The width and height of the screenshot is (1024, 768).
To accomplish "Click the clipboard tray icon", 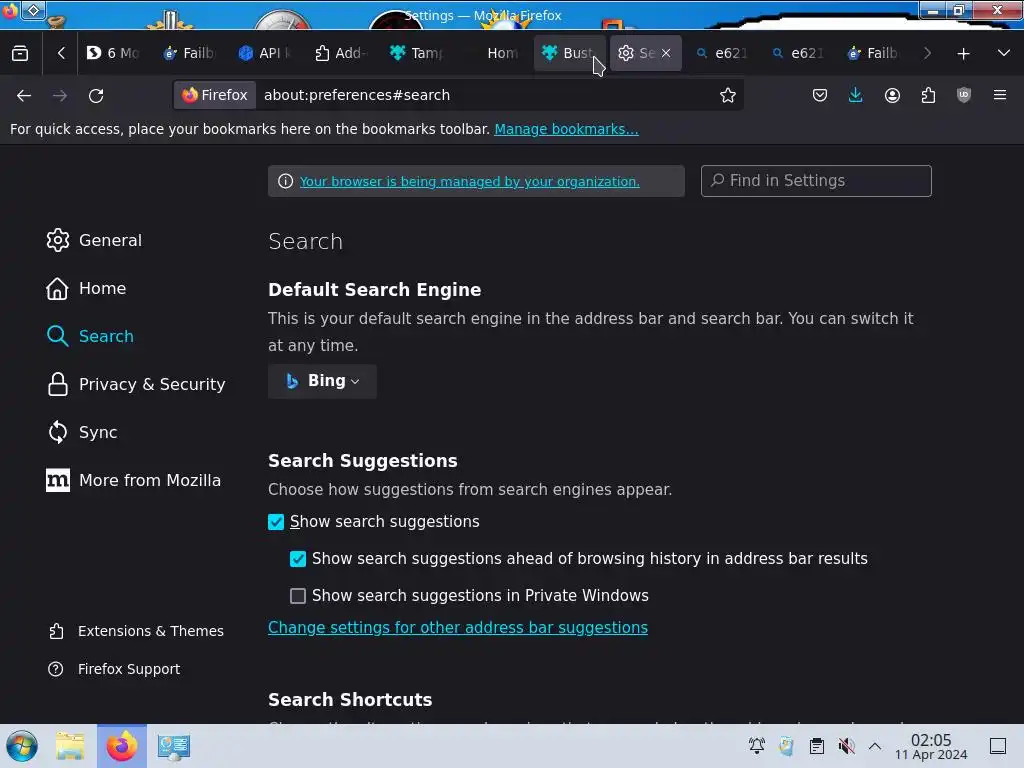I will tap(816, 746).
